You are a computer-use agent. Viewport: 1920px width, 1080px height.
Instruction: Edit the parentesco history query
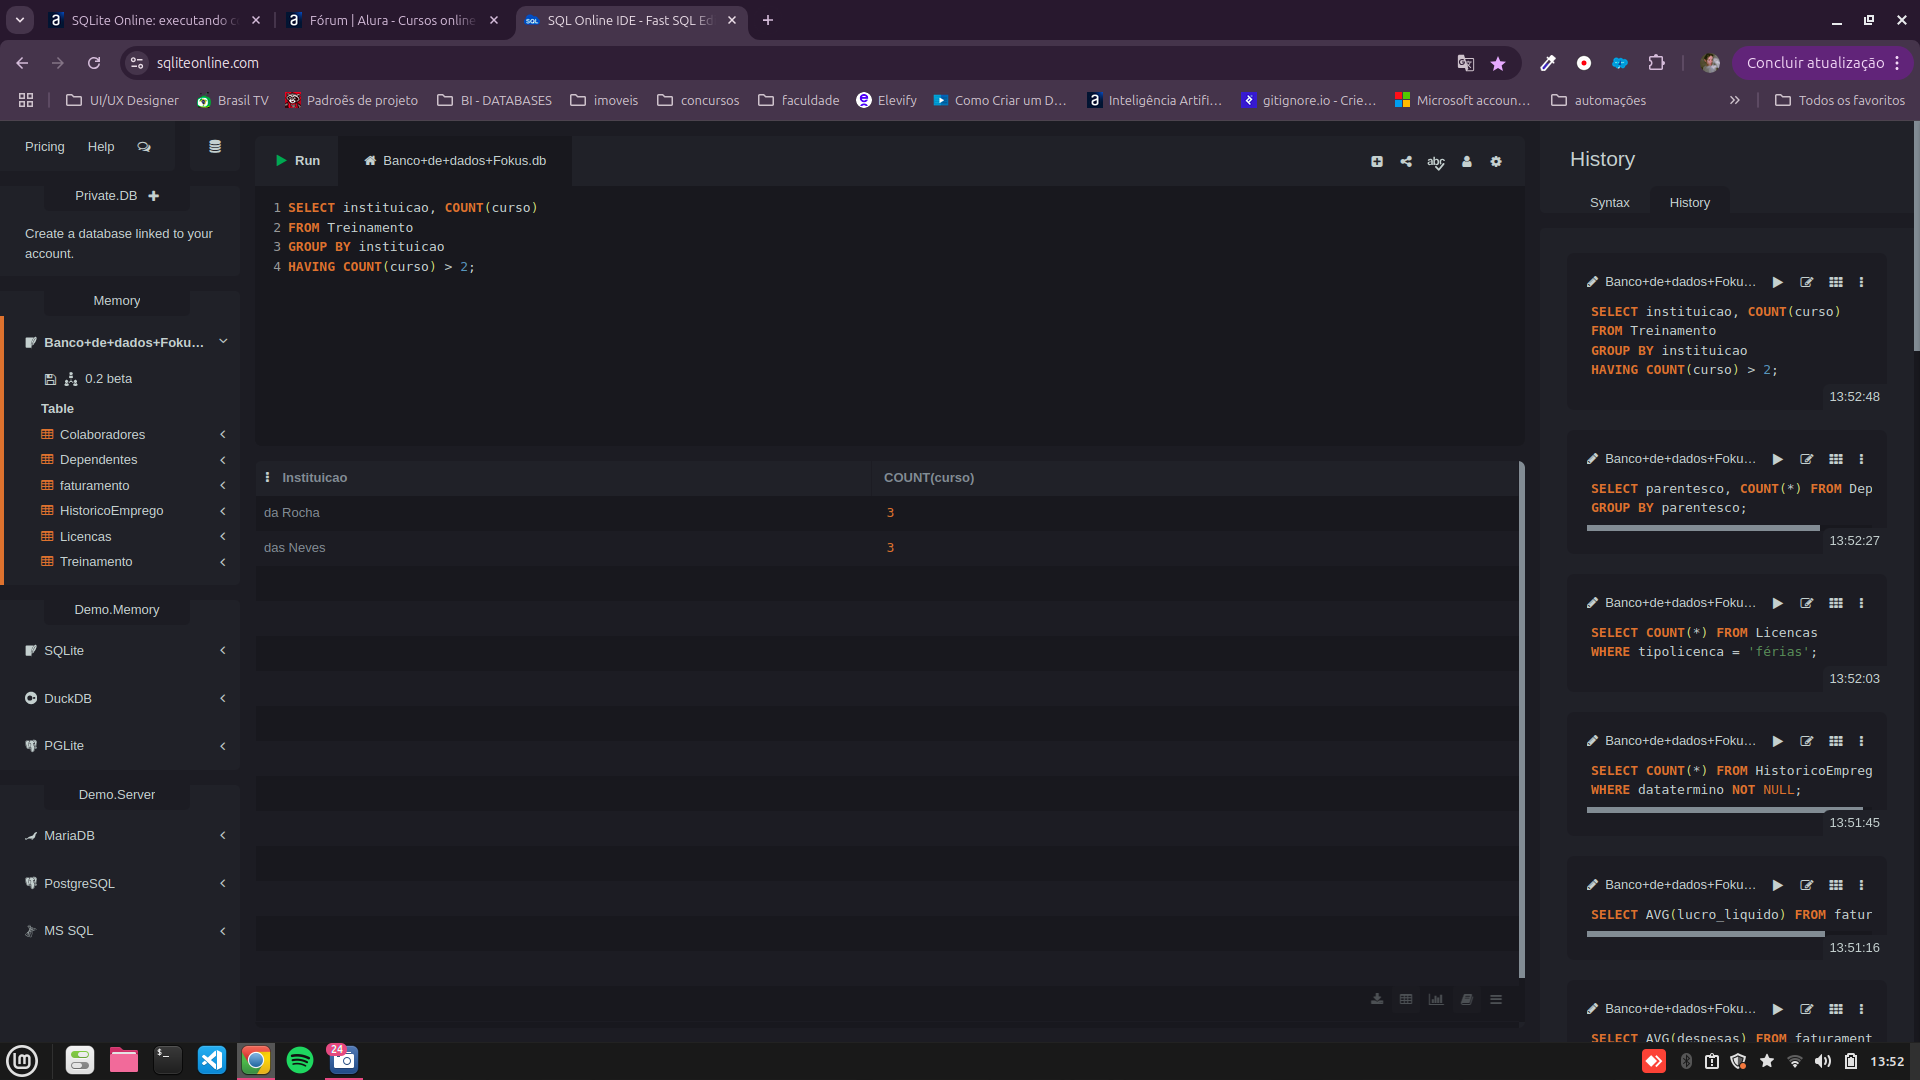pyautogui.click(x=1807, y=459)
